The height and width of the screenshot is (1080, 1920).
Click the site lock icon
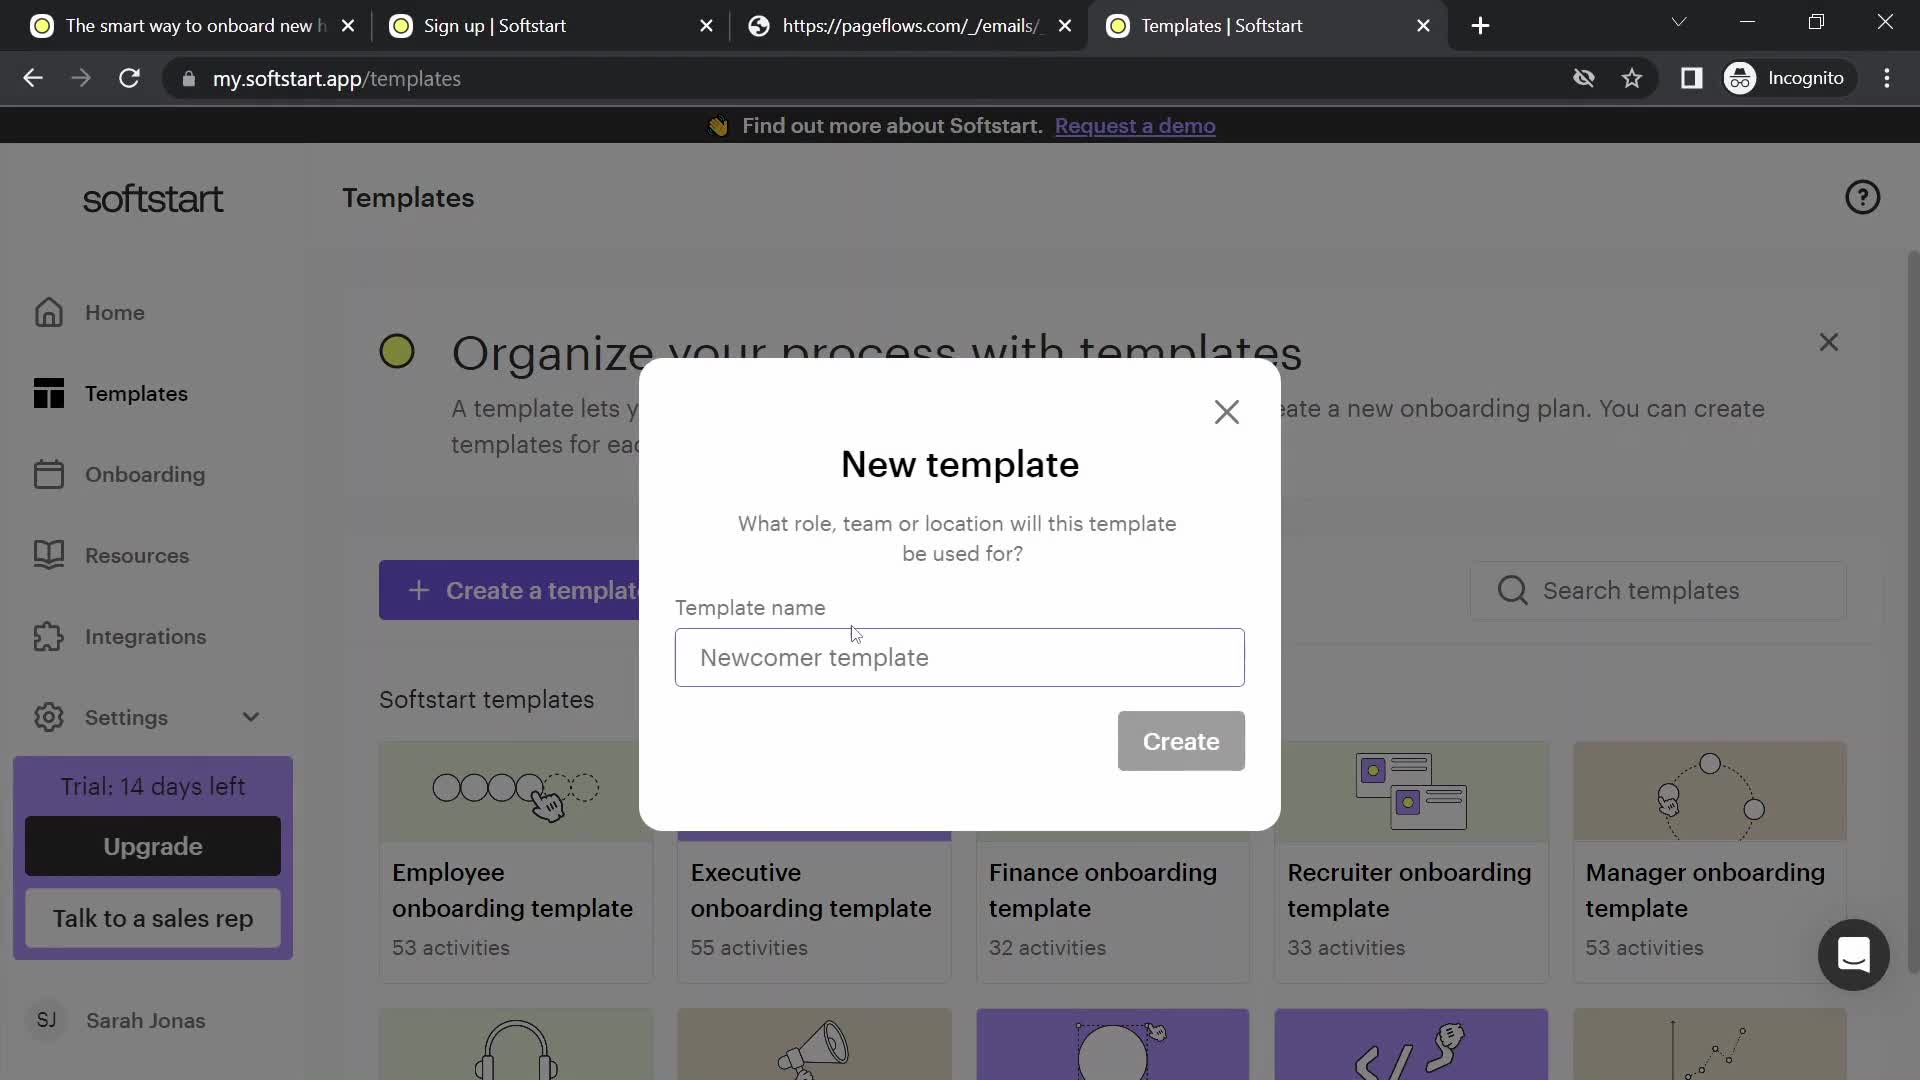[188, 79]
